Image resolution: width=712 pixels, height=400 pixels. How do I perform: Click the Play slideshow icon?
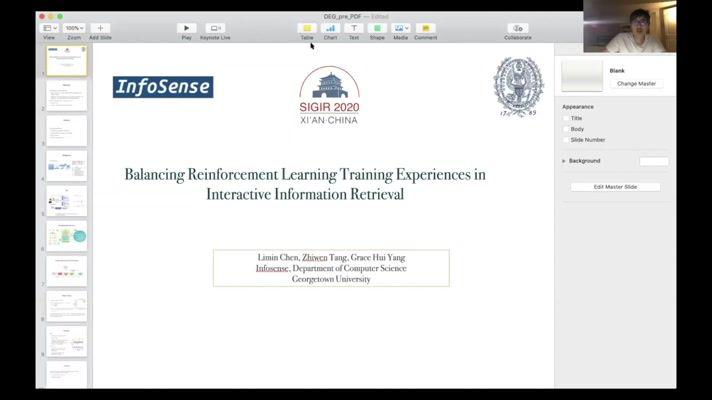coord(186,28)
